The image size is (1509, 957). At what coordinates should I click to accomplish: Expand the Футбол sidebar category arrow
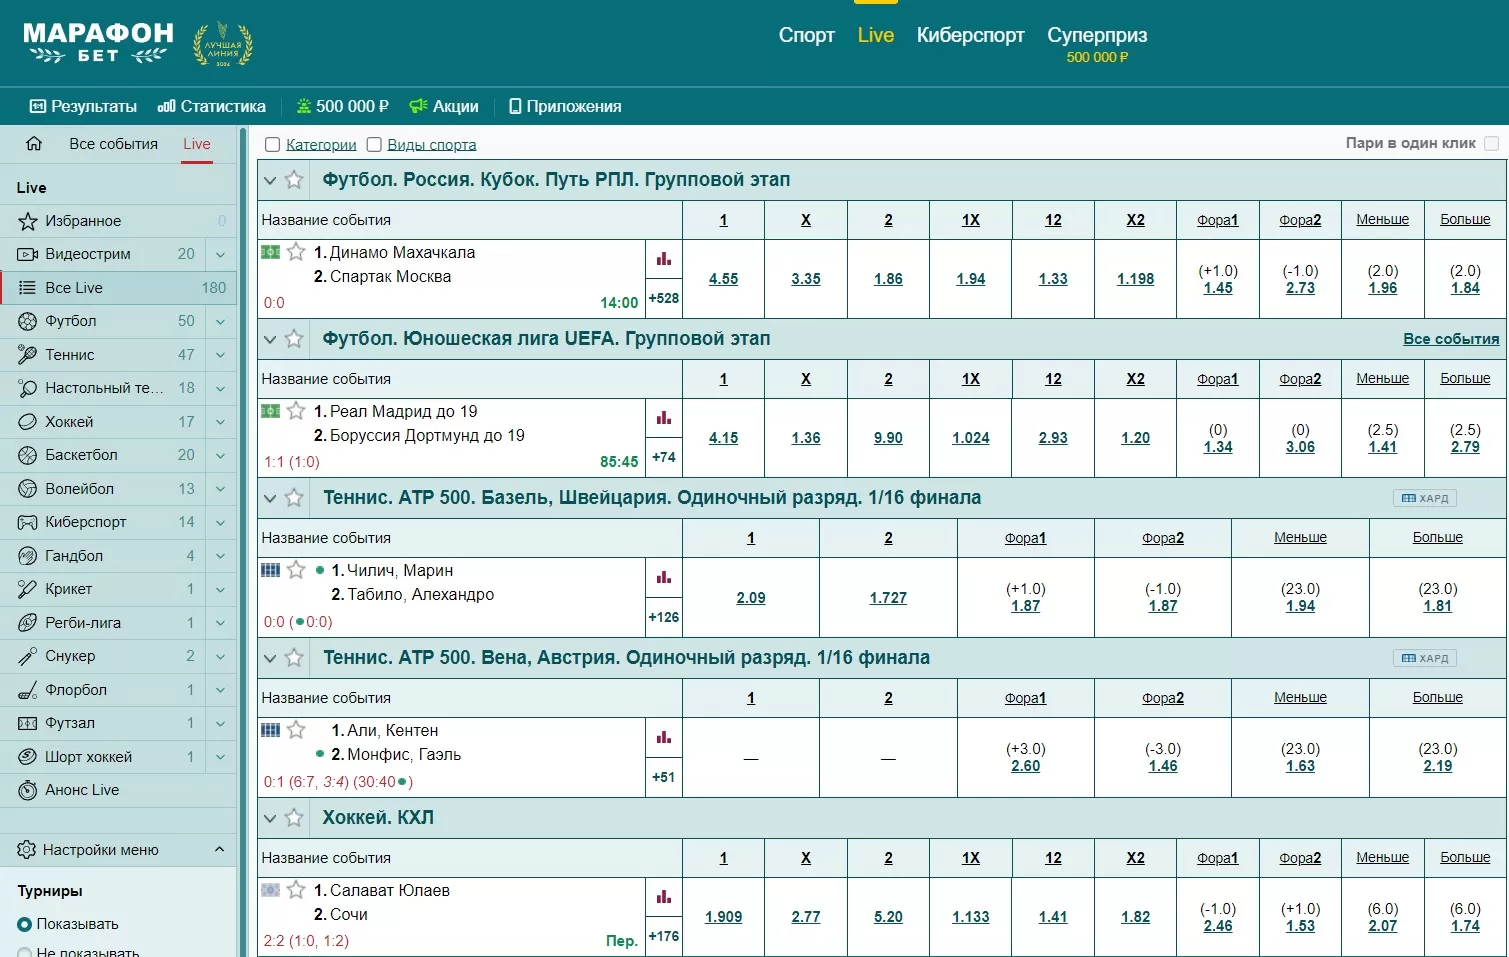[220, 321]
